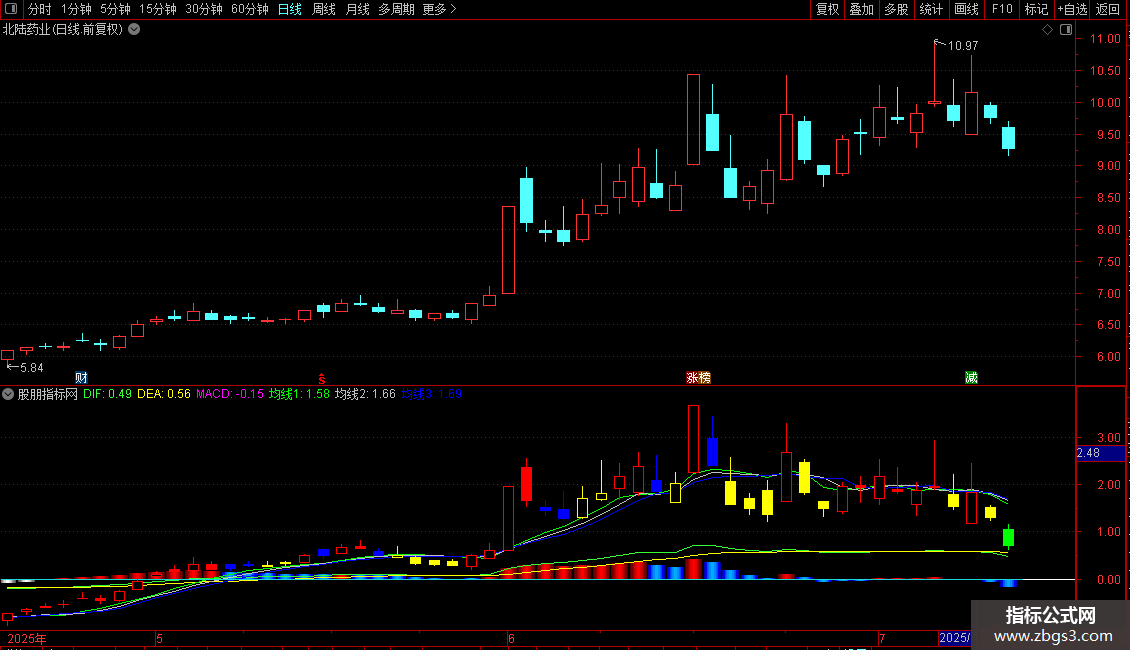This screenshot has height=650, width=1130.
Task: Expand the 更多 periods menu
Action: (440, 9)
